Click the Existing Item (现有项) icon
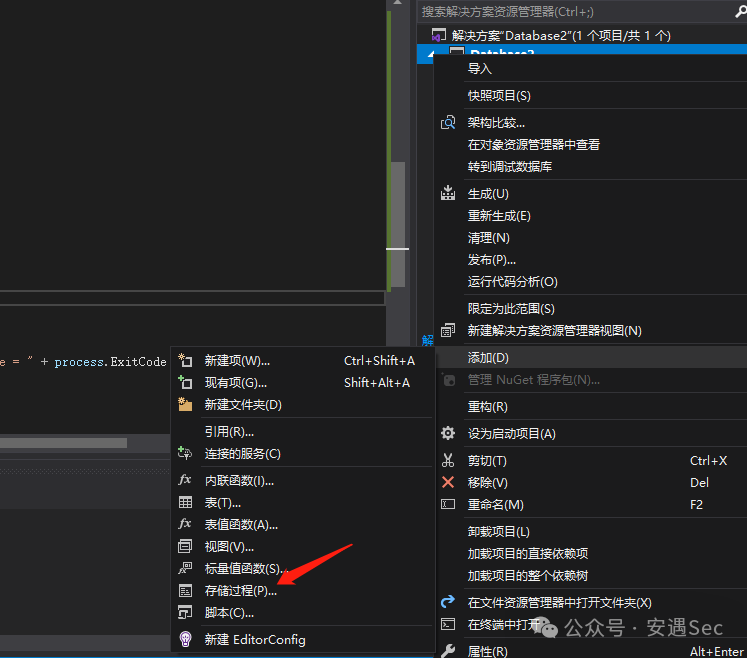747x658 pixels. point(185,382)
